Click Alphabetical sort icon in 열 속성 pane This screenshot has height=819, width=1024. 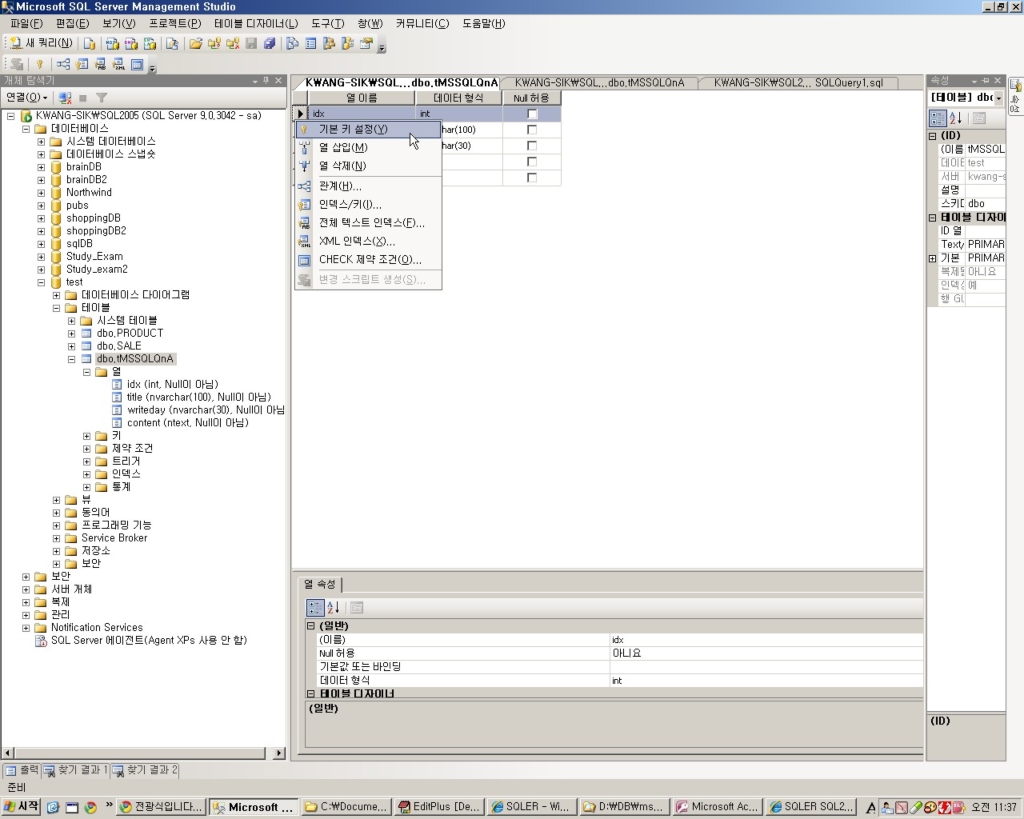(332, 607)
